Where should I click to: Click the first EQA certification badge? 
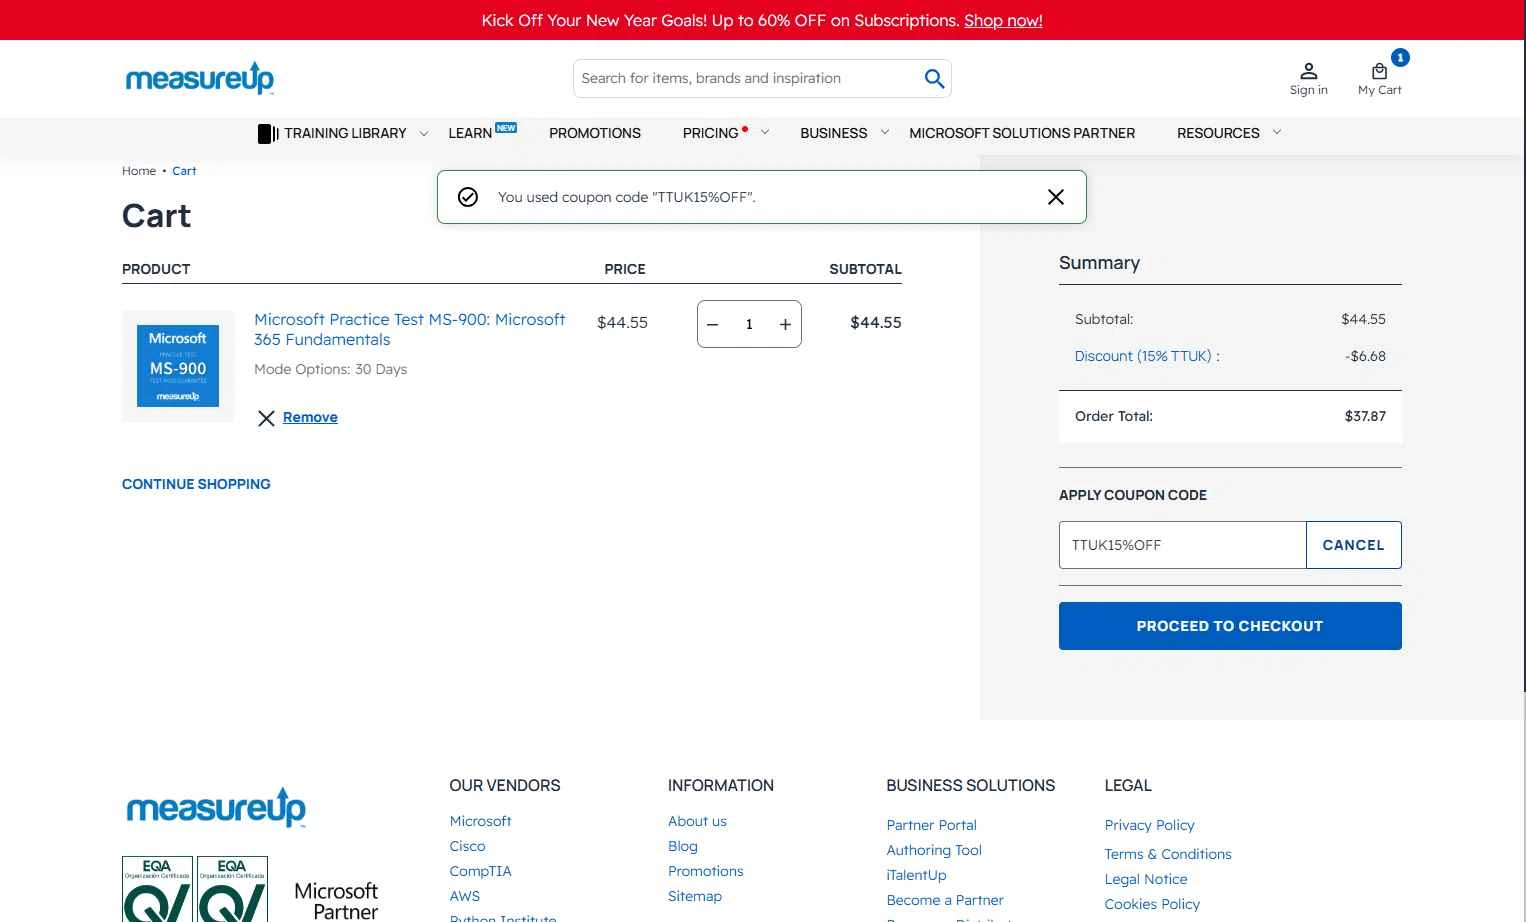[x=157, y=889]
